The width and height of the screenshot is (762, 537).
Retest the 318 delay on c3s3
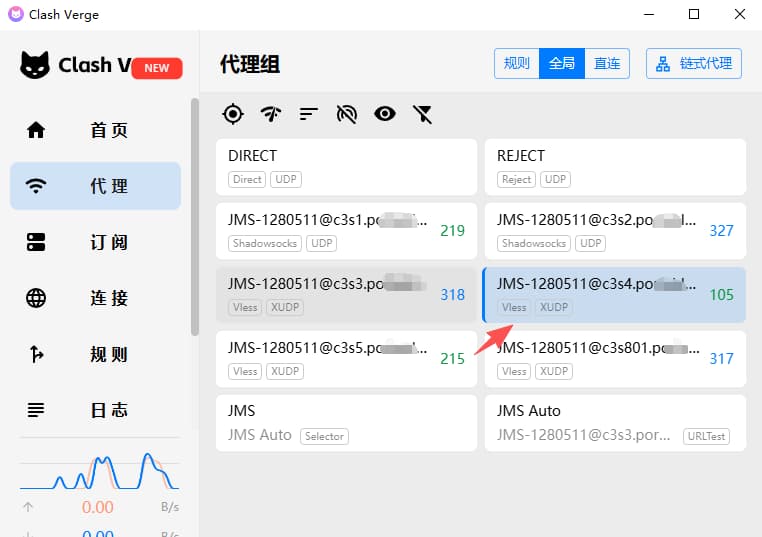pyautogui.click(x=452, y=295)
